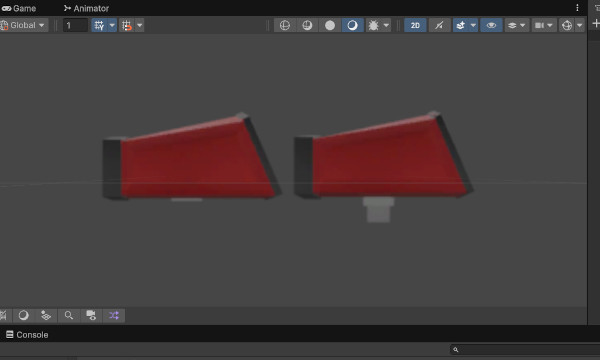The height and width of the screenshot is (360, 600).
Task: Switch to the Animator tab
Action: pyautogui.click(x=86, y=8)
